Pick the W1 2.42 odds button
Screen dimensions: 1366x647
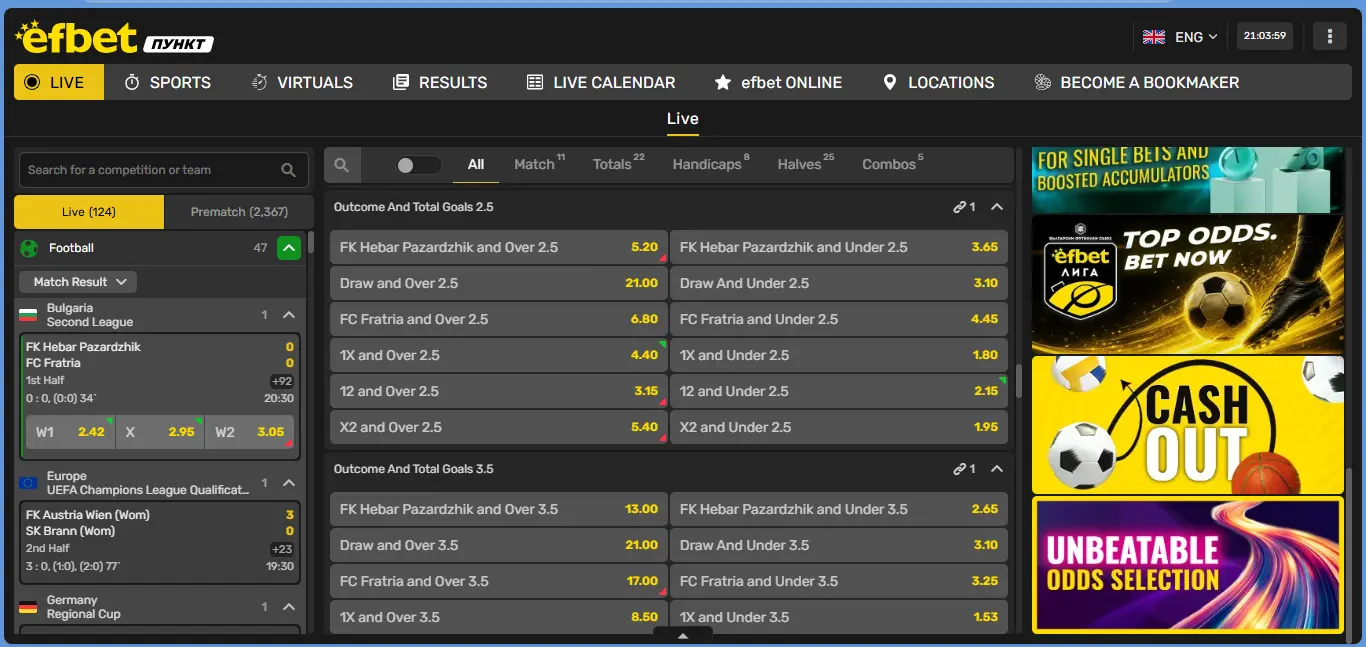click(70, 432)
